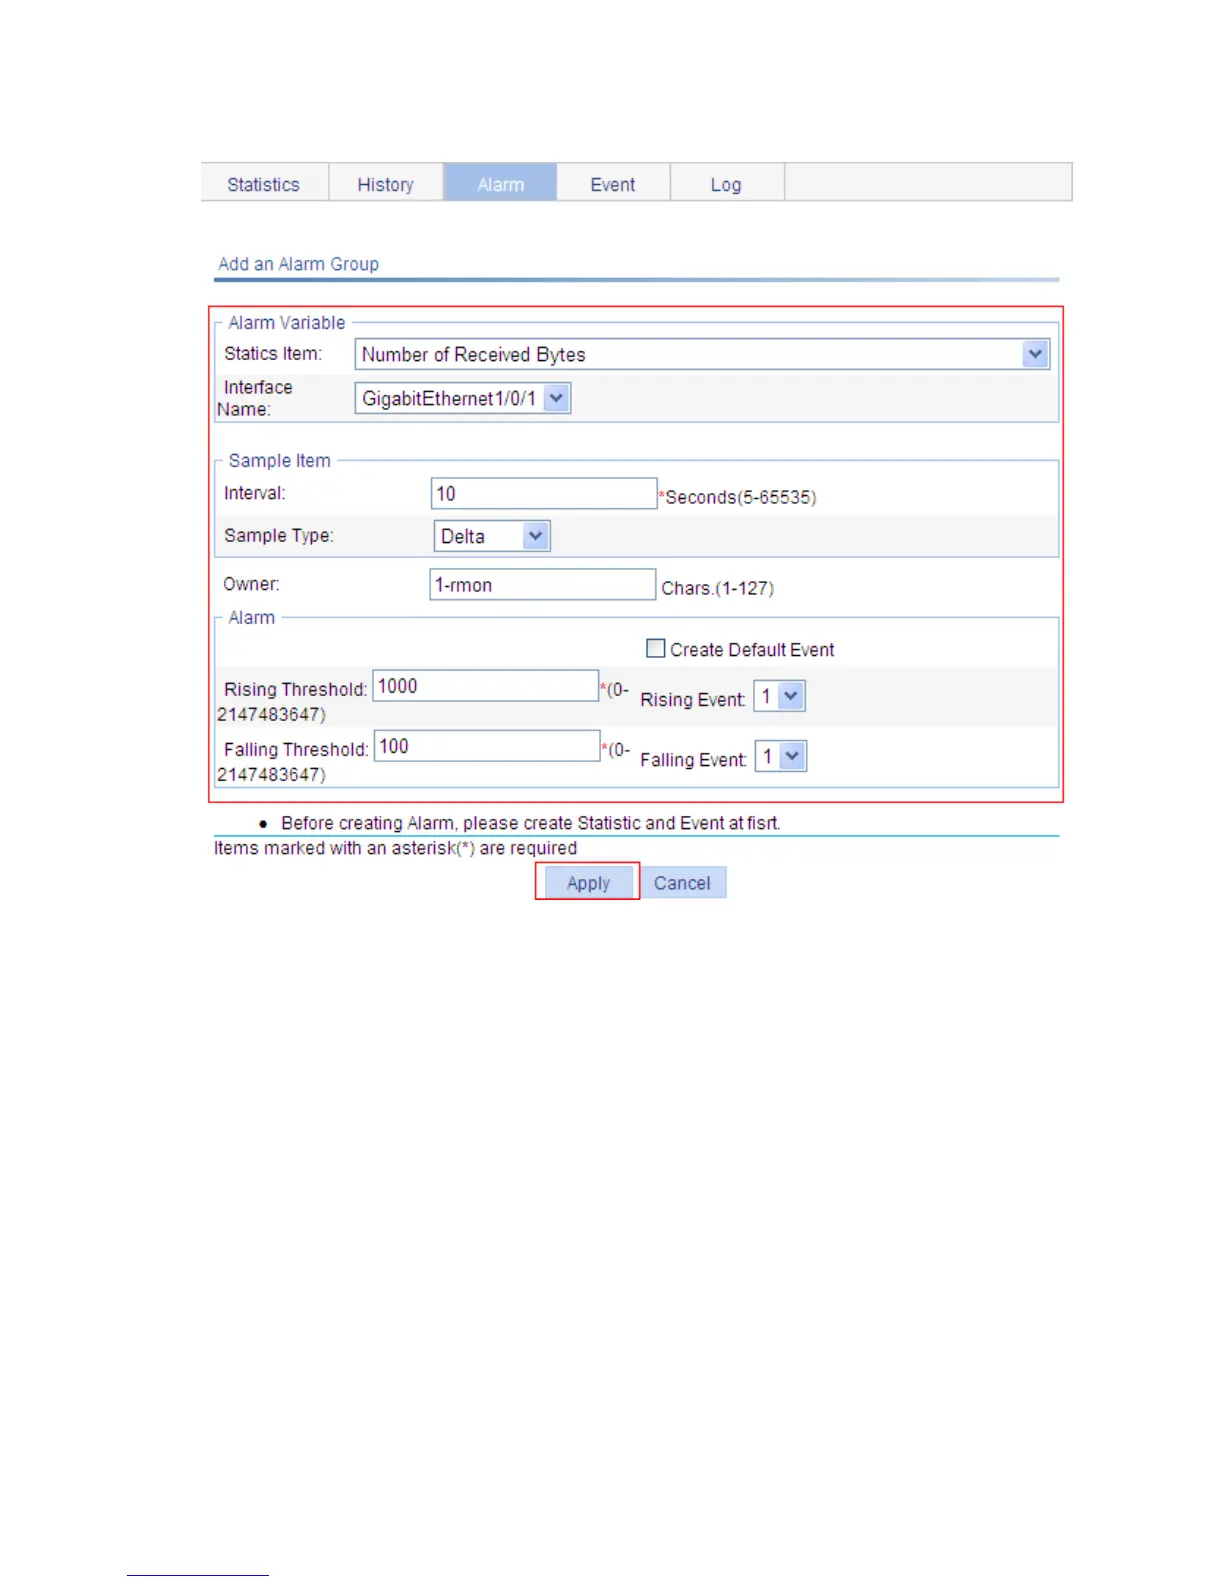Click the 'Sample Type:' label
This screenshot has width=1224, height=1584.
click(279, 535)
